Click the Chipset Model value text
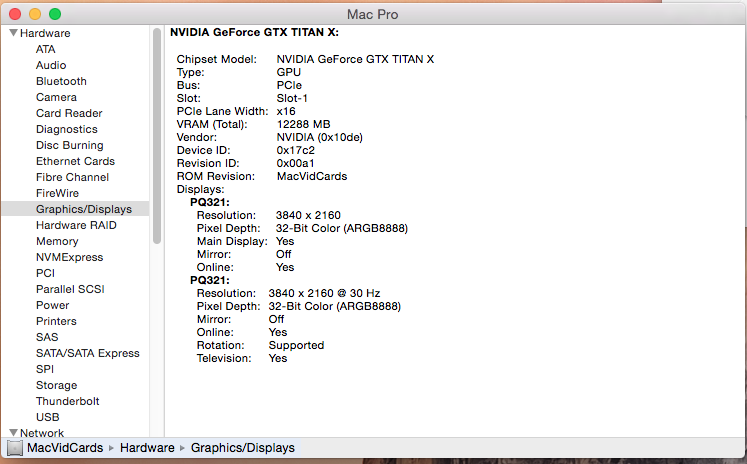 (355, 59)
